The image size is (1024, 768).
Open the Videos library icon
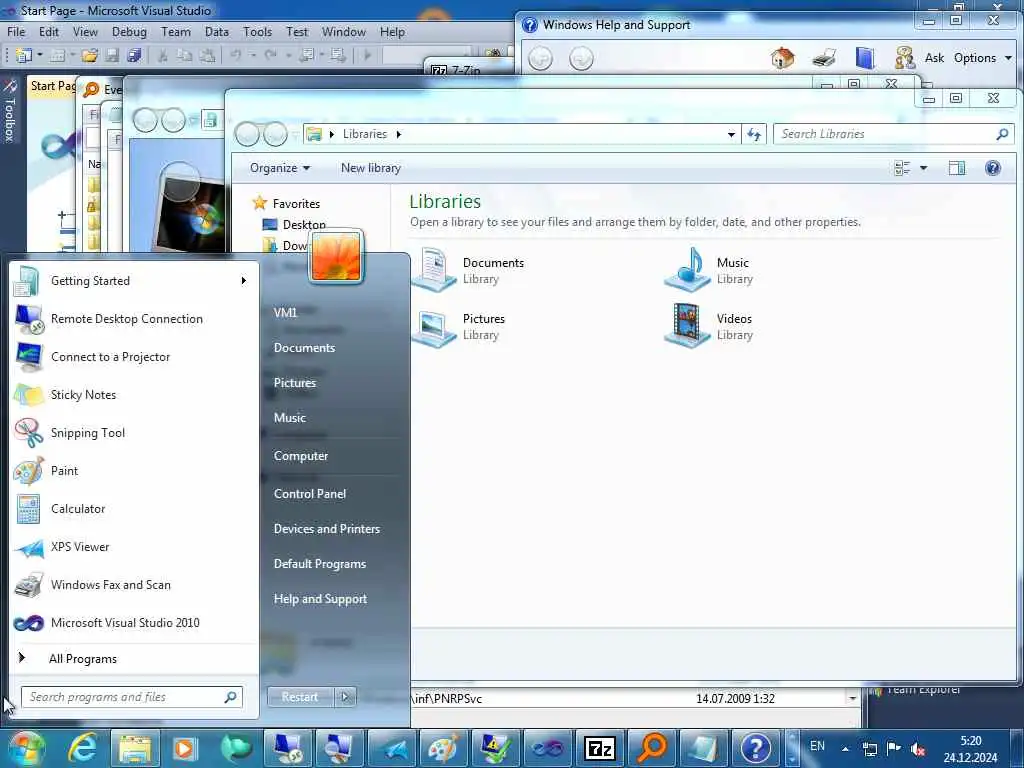click(x=687, y=325)
